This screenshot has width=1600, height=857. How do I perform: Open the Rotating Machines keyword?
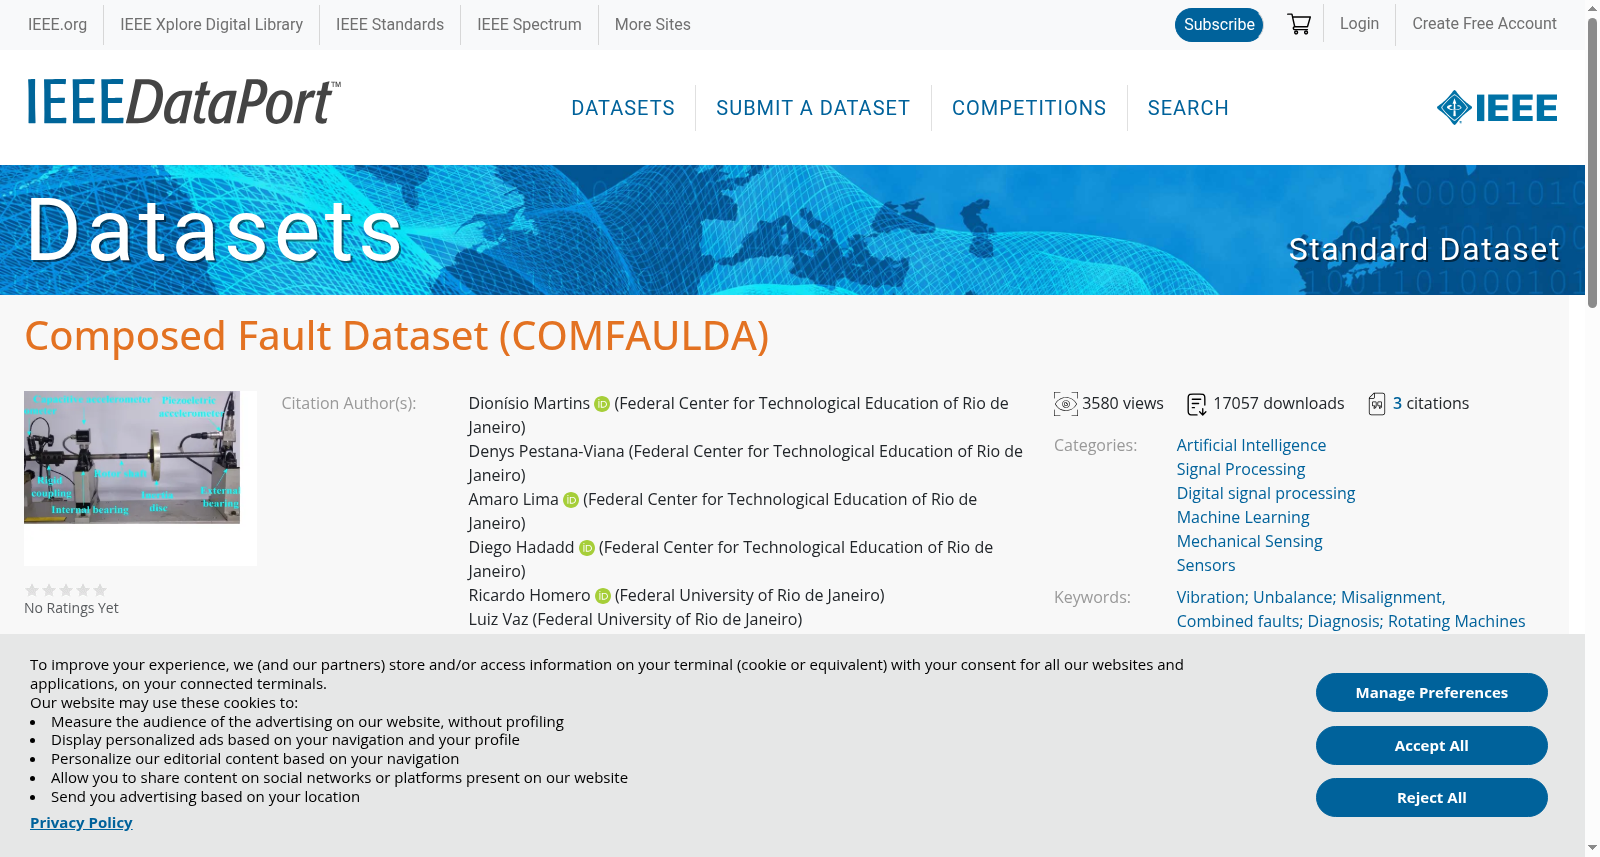pos(1457,621)
